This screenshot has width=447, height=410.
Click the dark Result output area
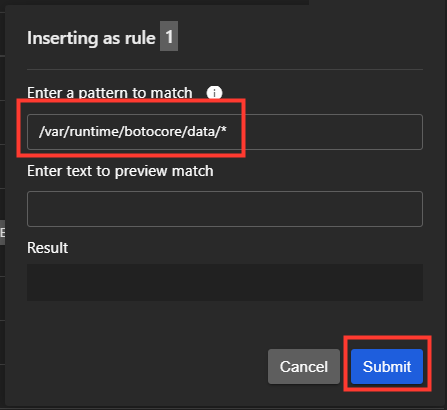pos(225,282)
